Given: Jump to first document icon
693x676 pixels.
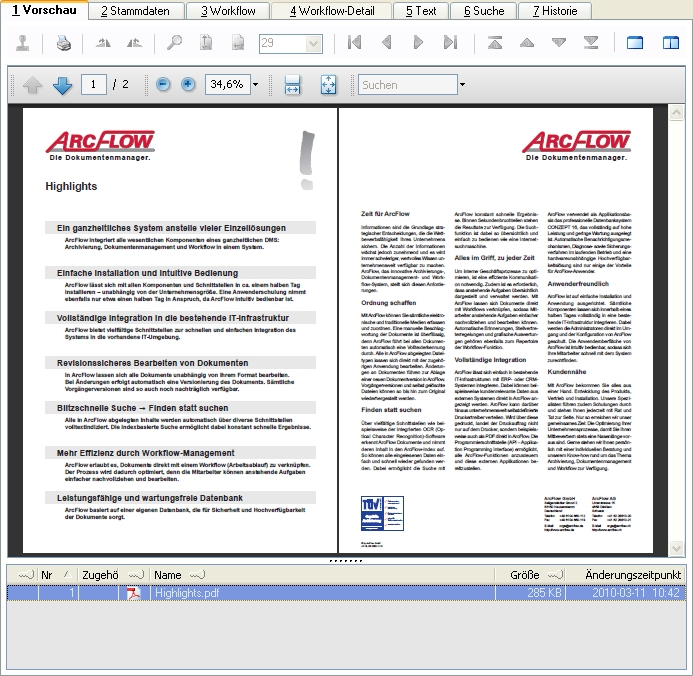Looking at the screenshot, I should [x=495, y=42].
